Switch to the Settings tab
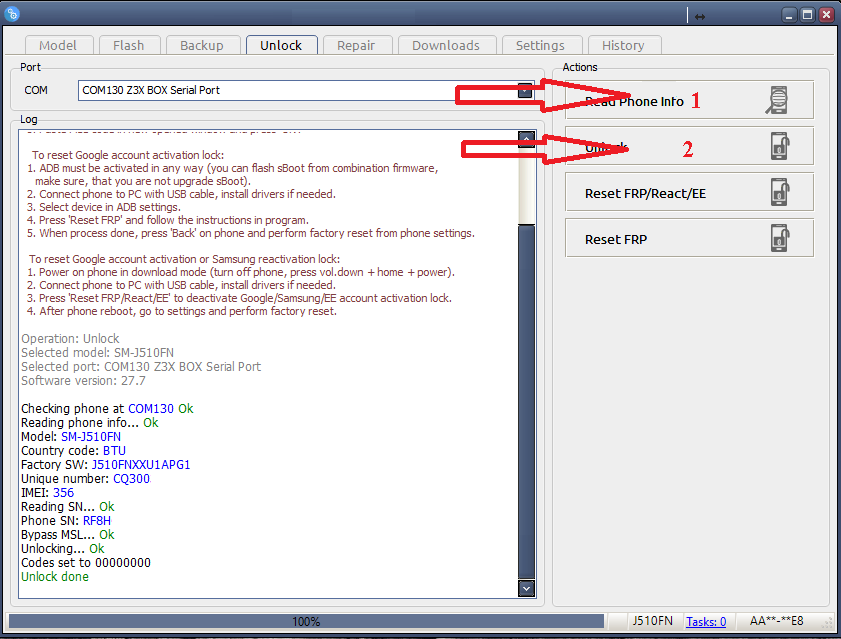Screen dimensions: 841x639 pyautogui.click(x=541, y=46)
